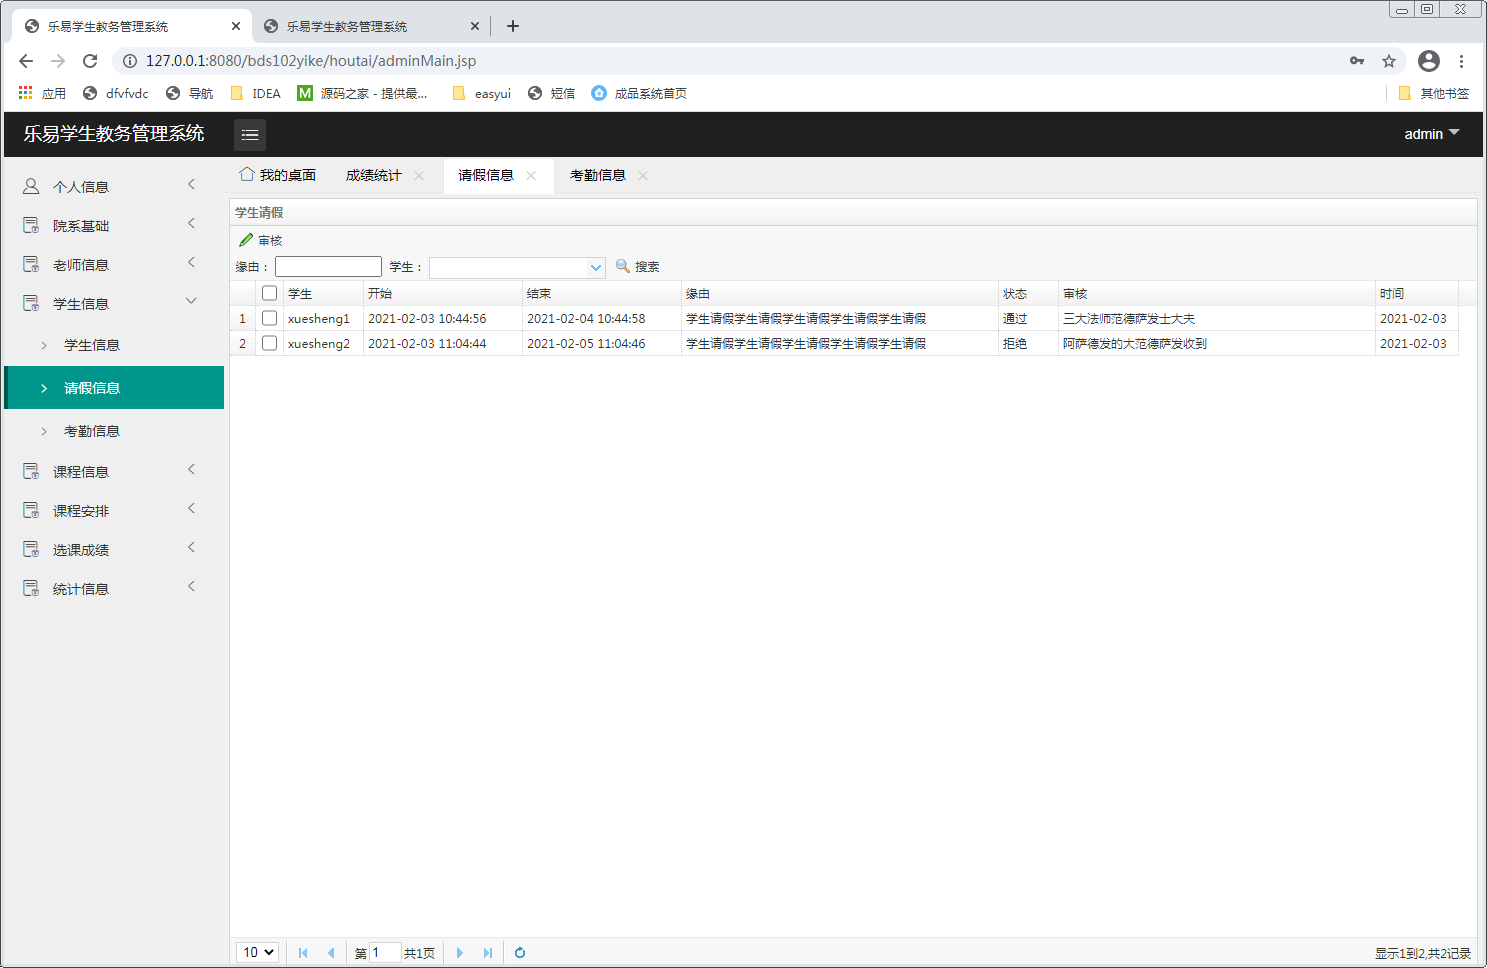The height and width of the screenshot is (968, 1487).
Task: Refresh the leave request table
Action: coord(520,953)
